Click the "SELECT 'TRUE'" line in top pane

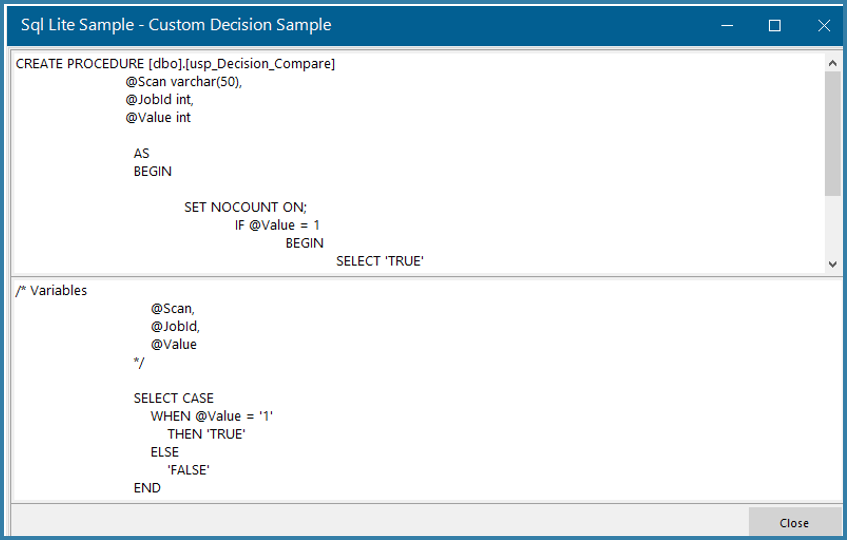pyautogui.click(x=380, y=262)
